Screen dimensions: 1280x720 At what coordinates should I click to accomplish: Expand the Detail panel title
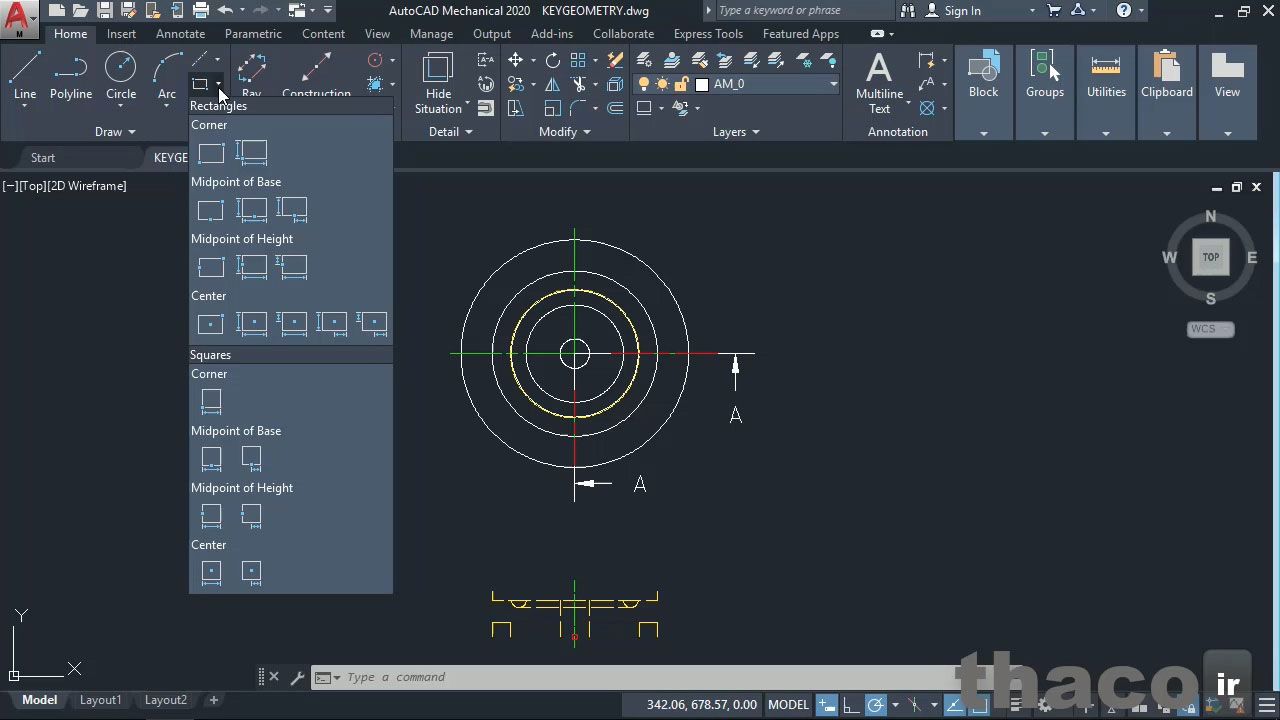[451, 132]
